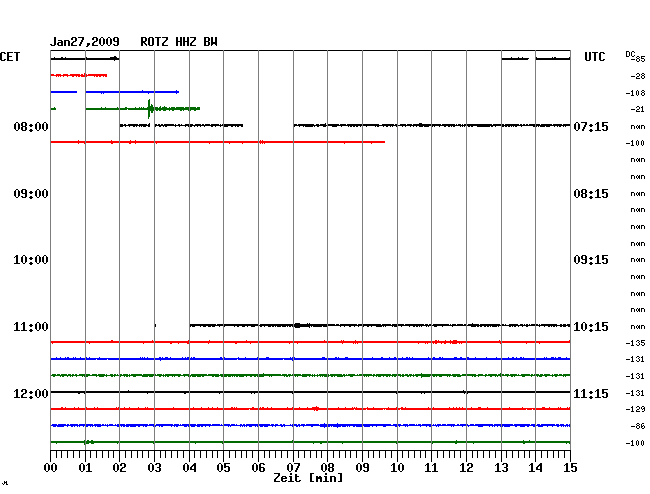The height and width of the screenshot is (494, 650).
Task: Click minute tick label 13
Action: (501, 467)
